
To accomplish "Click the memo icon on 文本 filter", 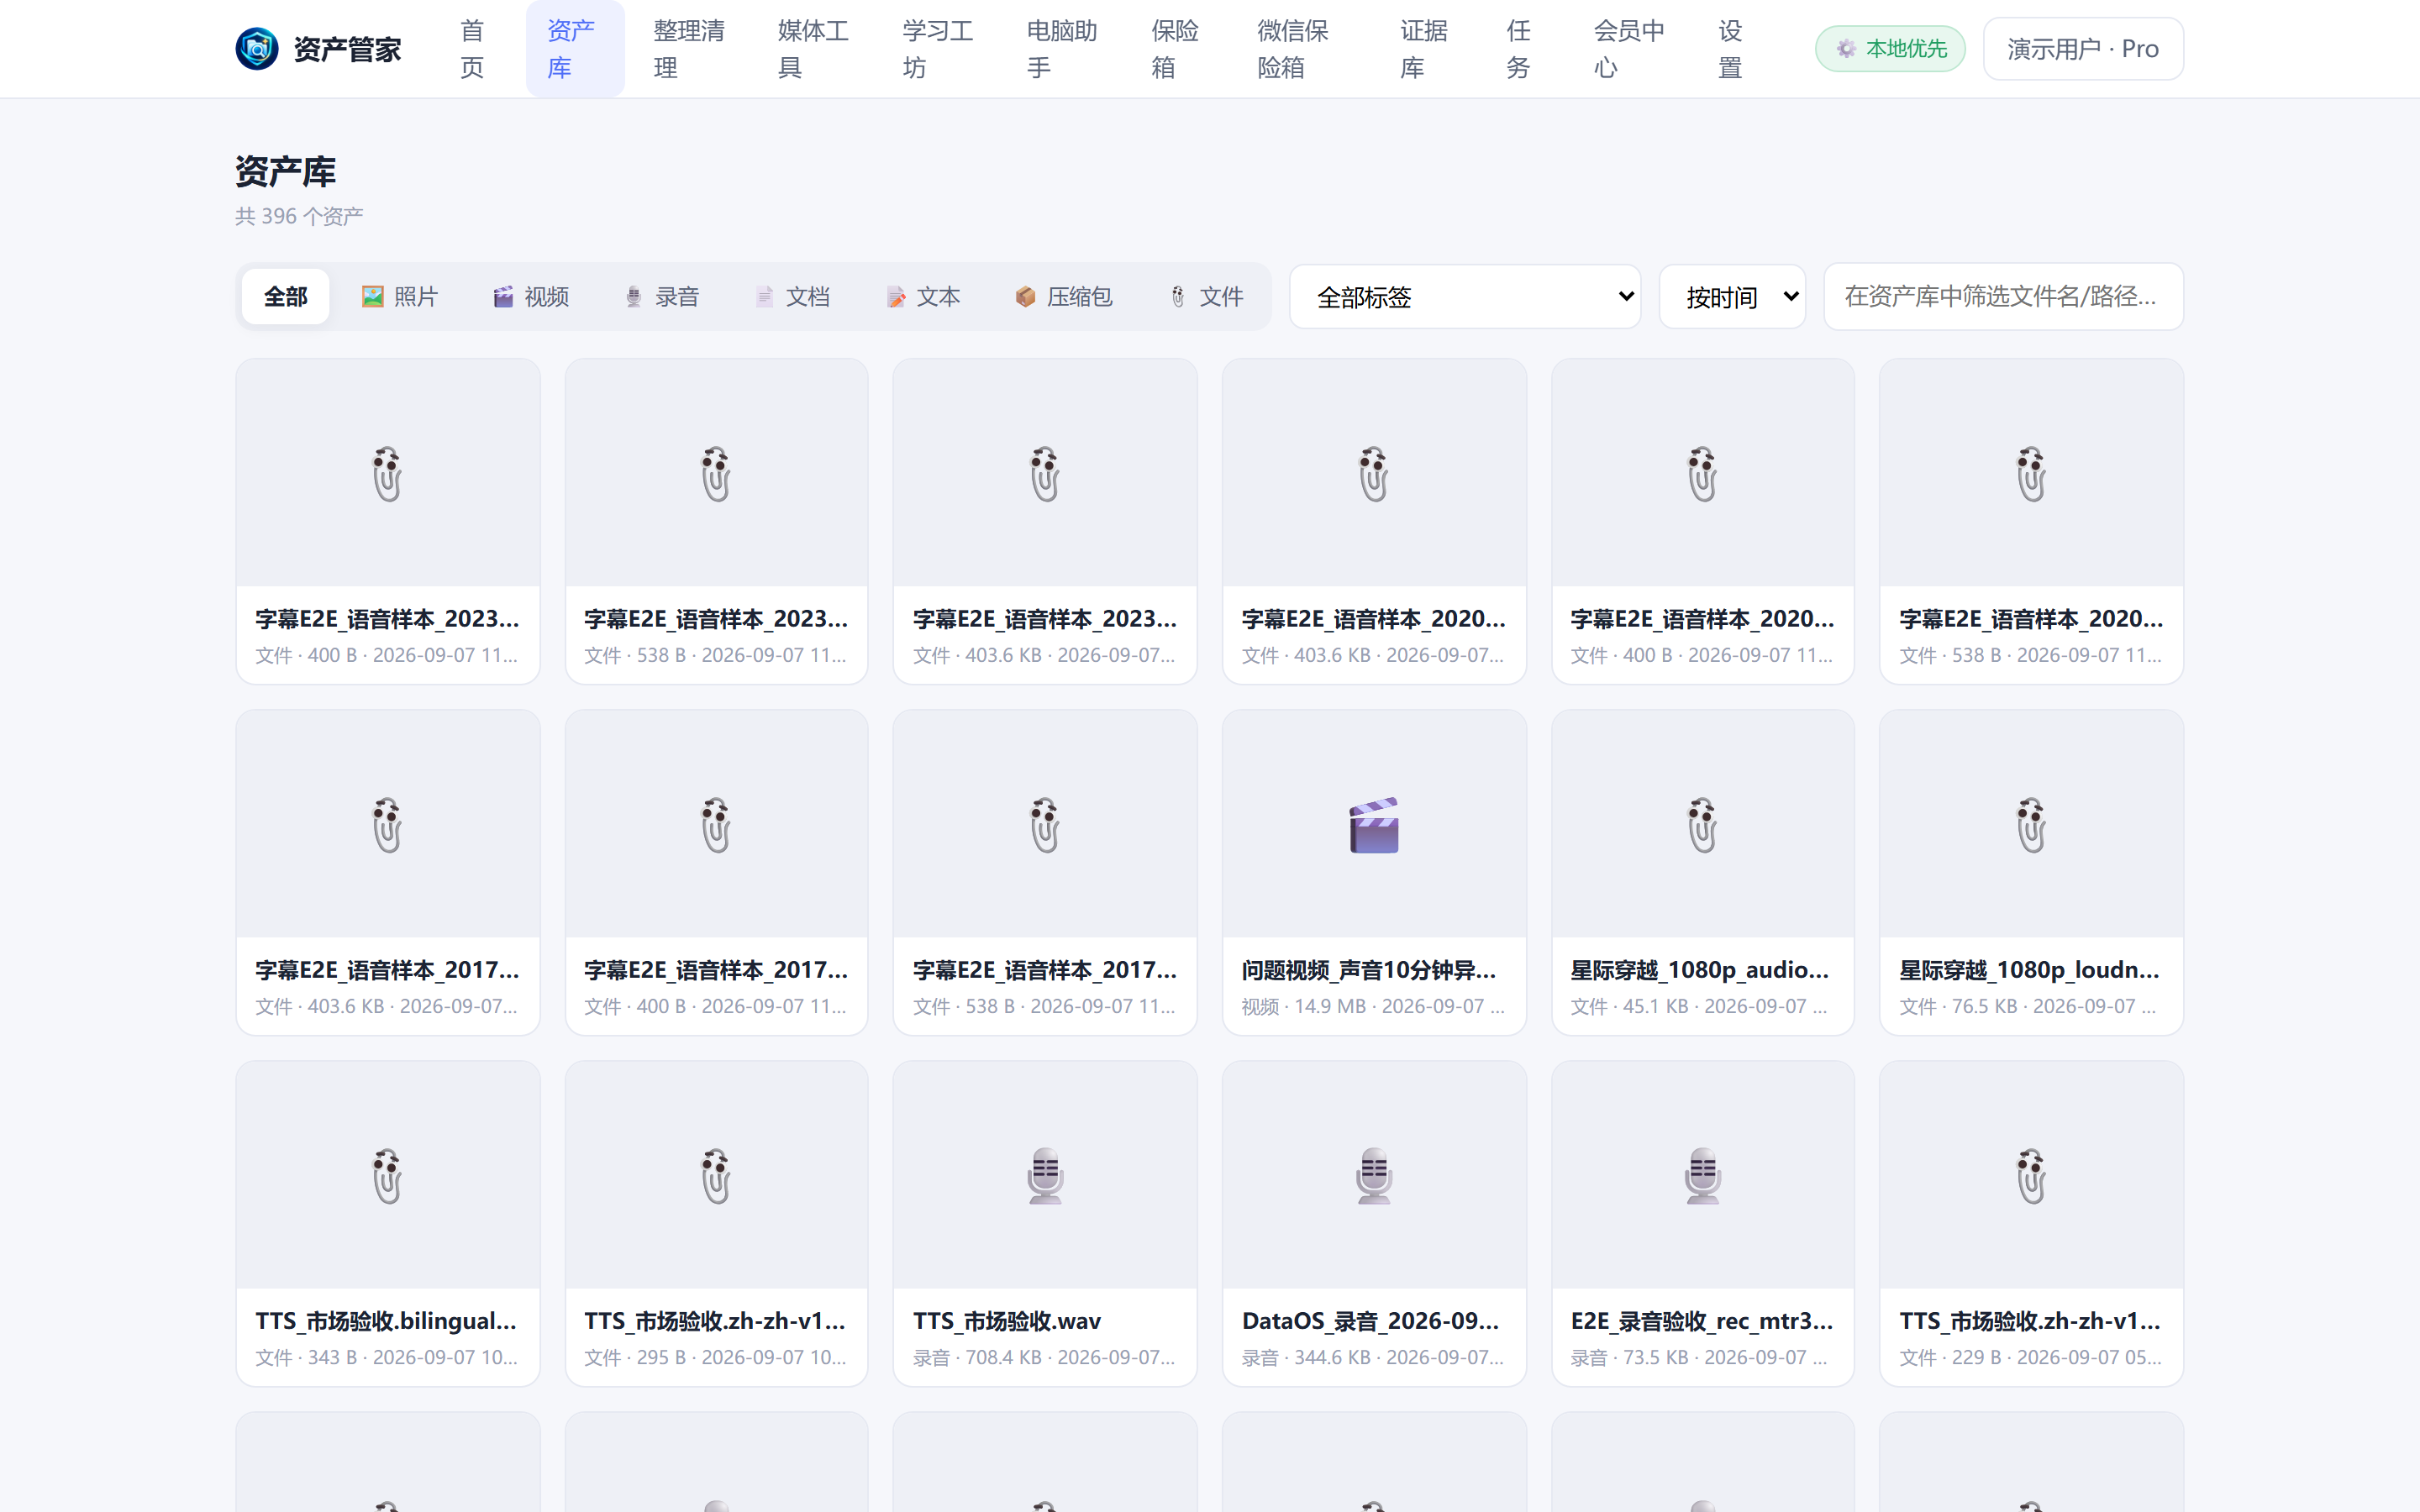I will pos(895,297).
